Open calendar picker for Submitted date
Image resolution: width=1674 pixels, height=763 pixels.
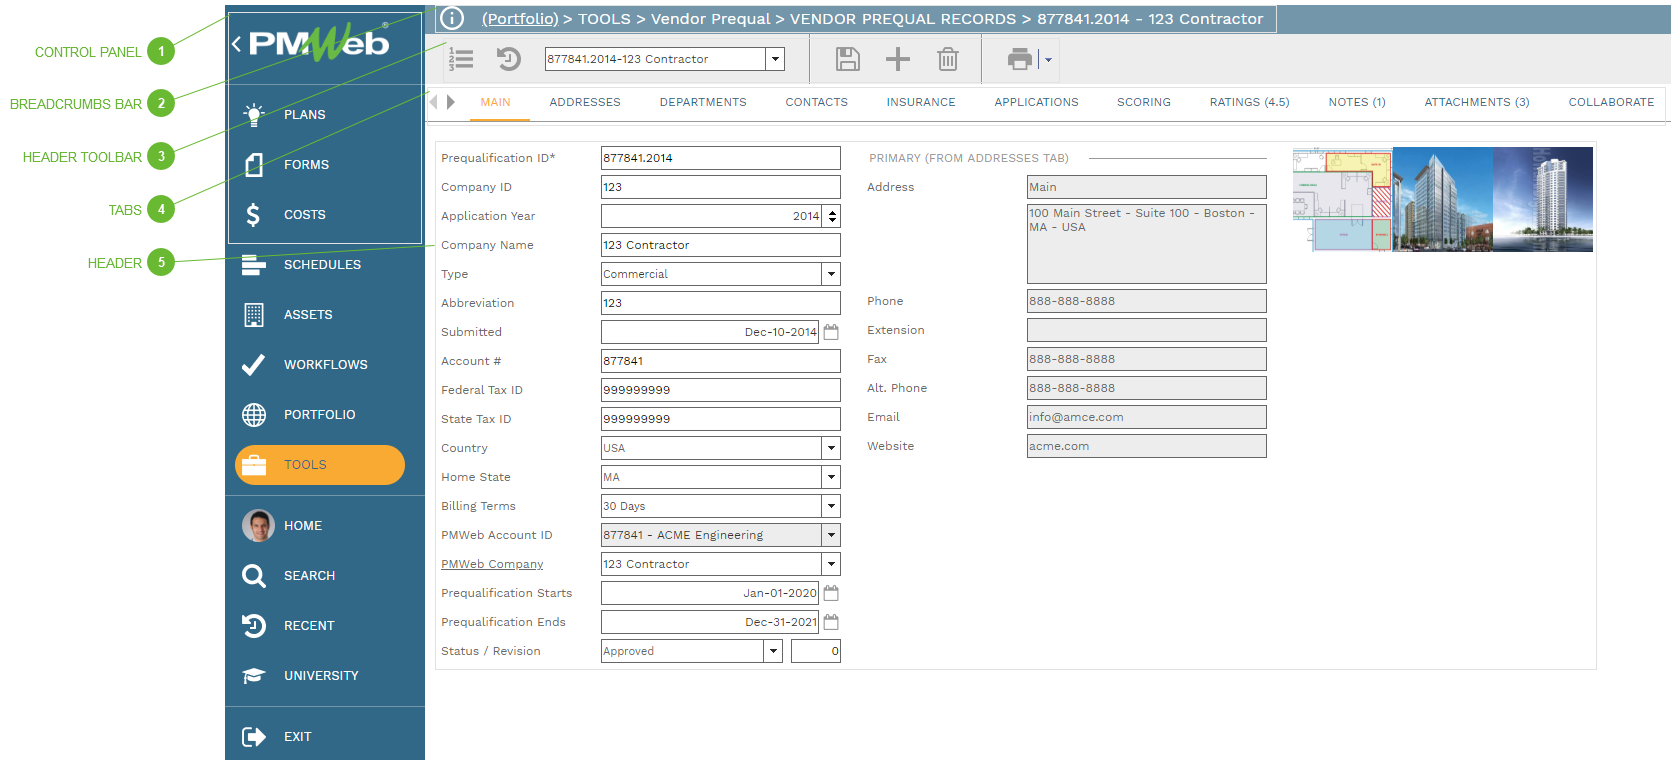[831, 332]
